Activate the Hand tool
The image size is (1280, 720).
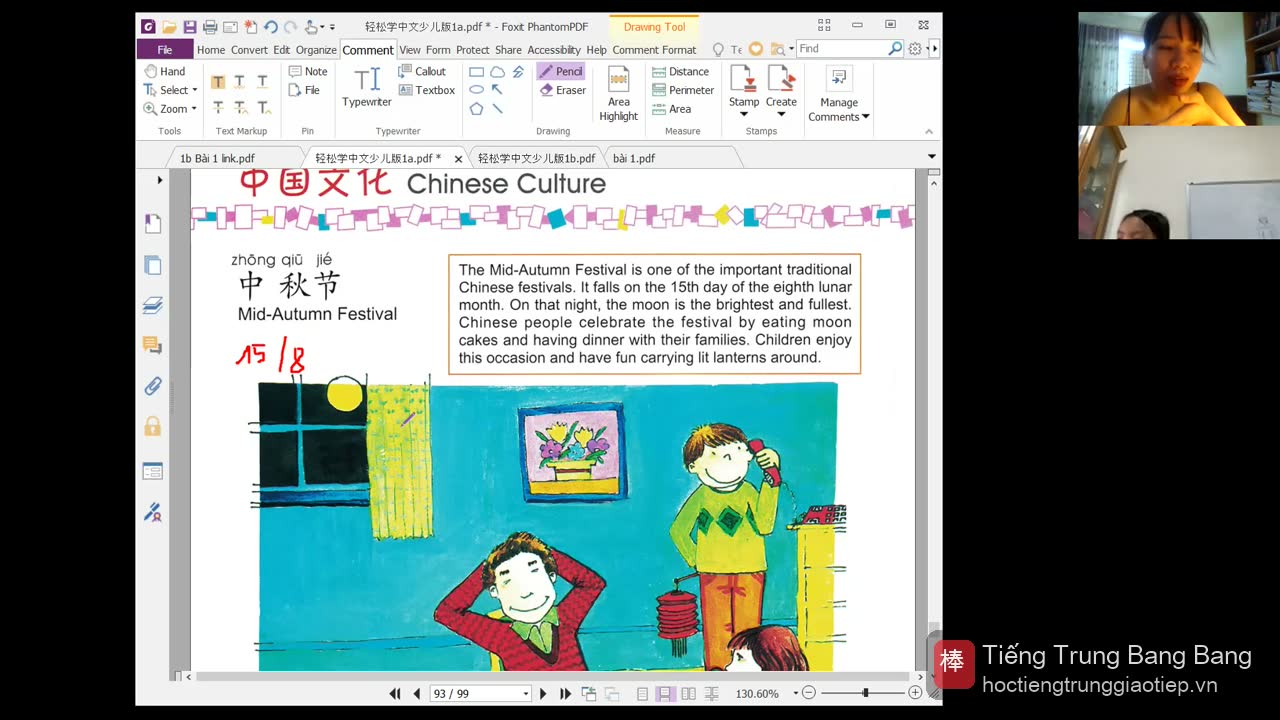tap(165, 71)
